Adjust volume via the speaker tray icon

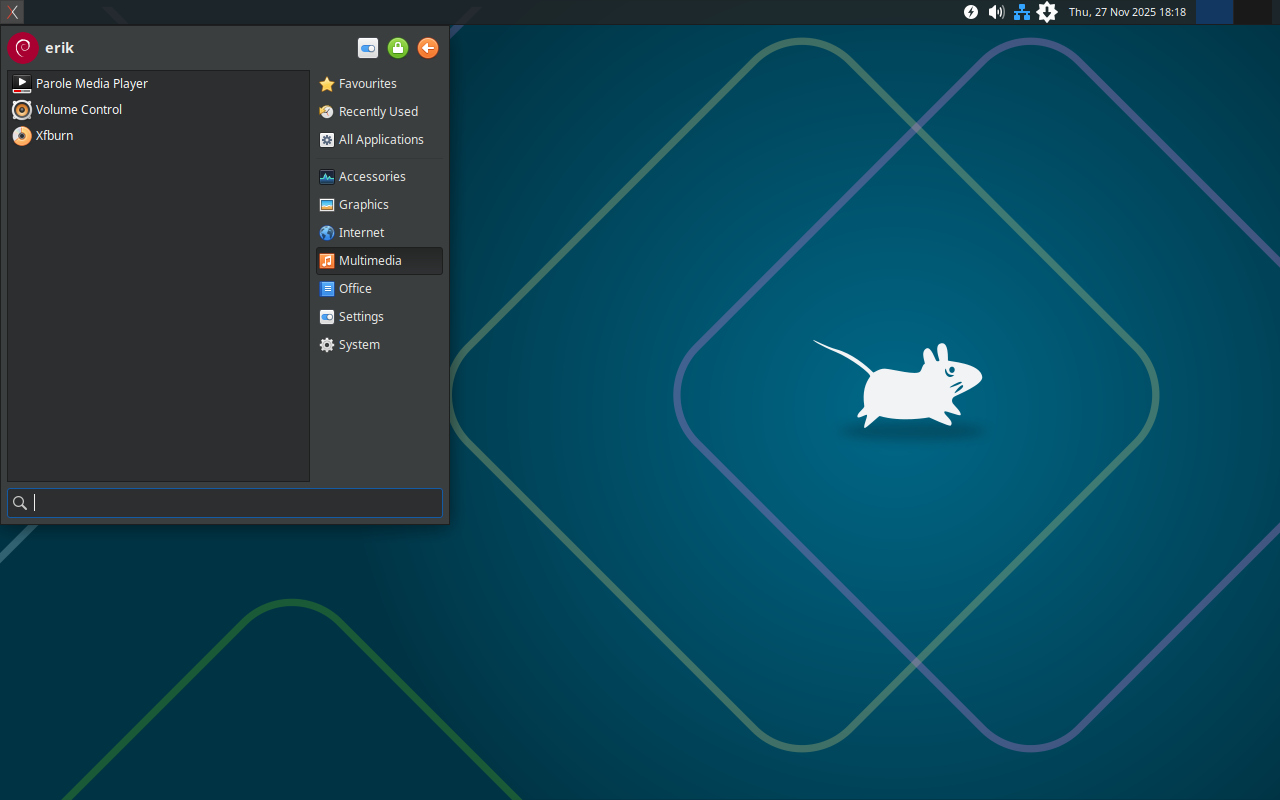click(996, 12)
